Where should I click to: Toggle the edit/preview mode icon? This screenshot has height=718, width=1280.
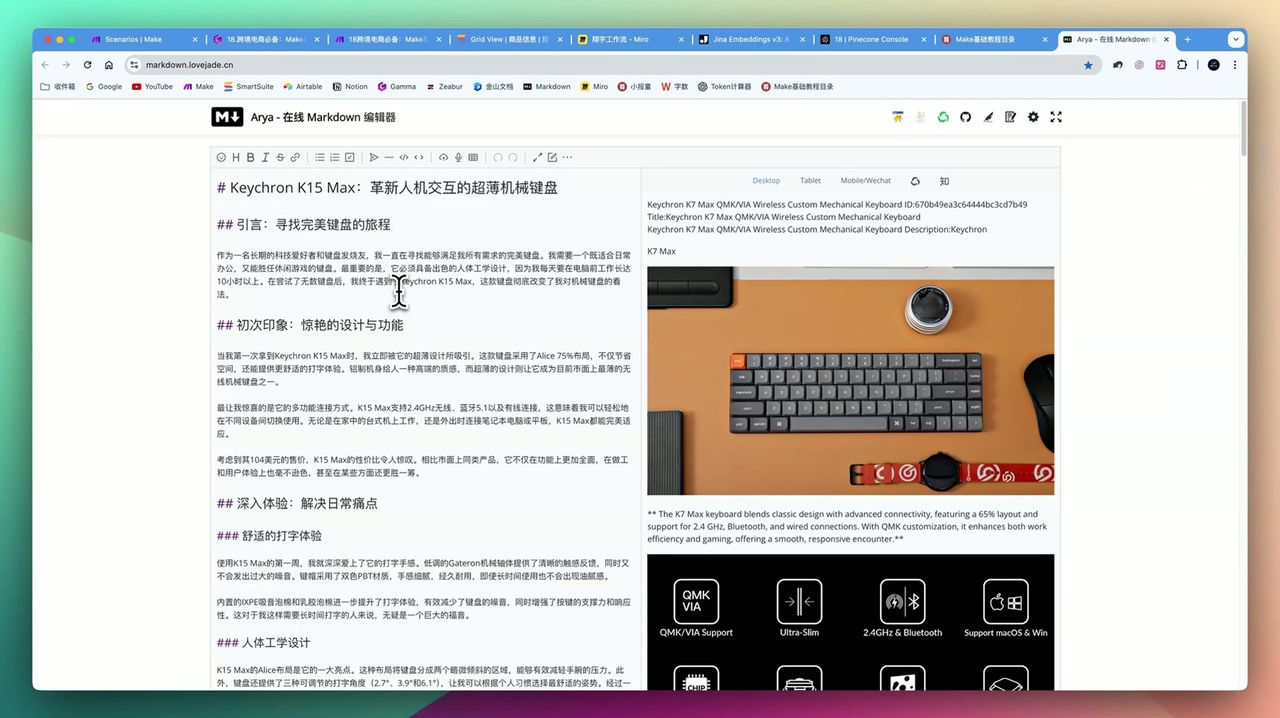(x=552, y=157)
